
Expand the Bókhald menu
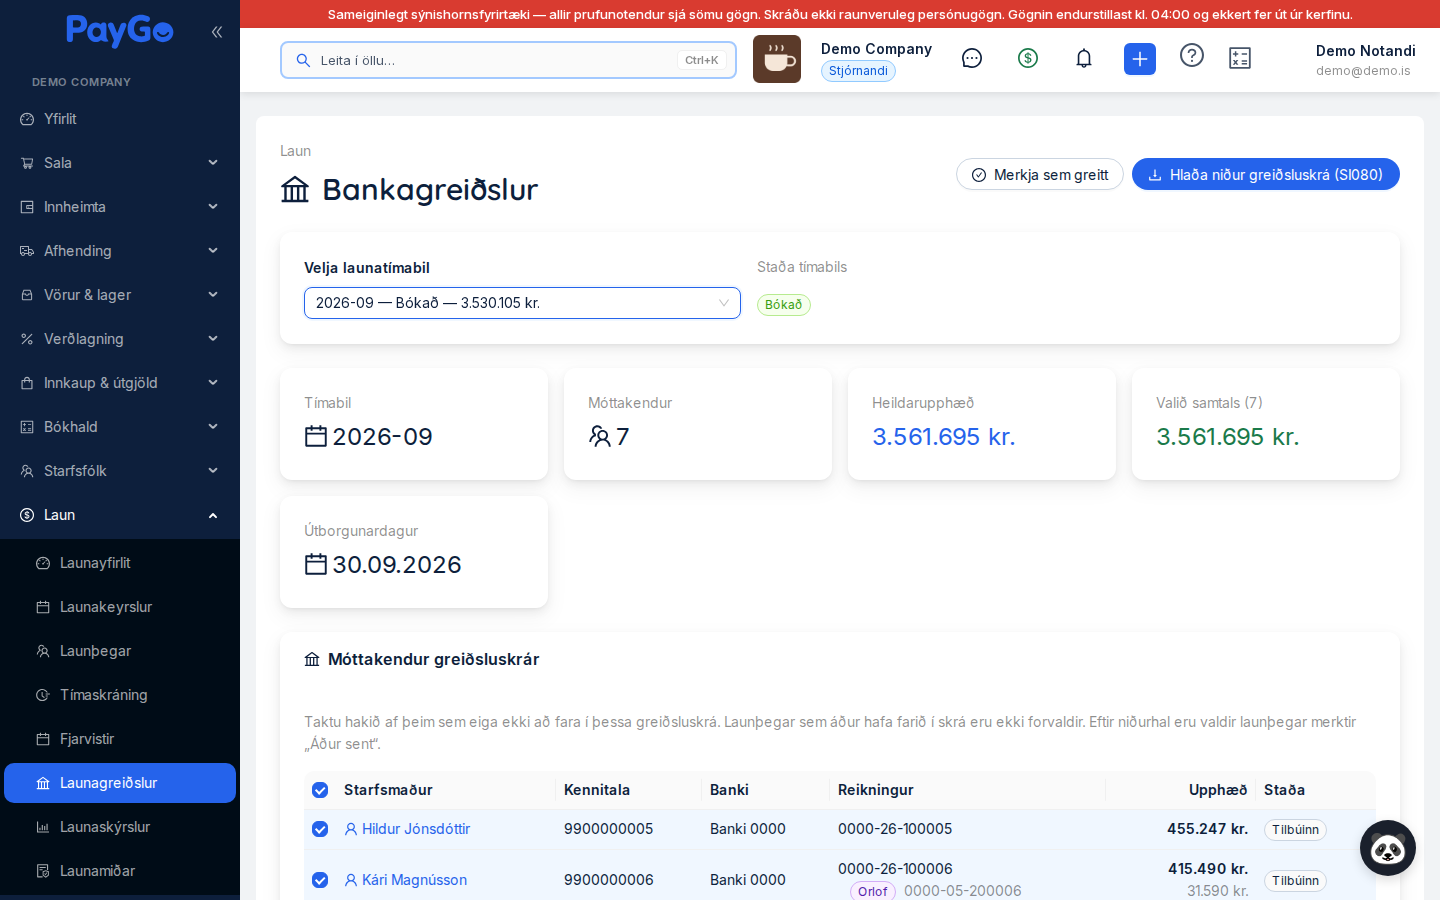[x=120, y=427]
